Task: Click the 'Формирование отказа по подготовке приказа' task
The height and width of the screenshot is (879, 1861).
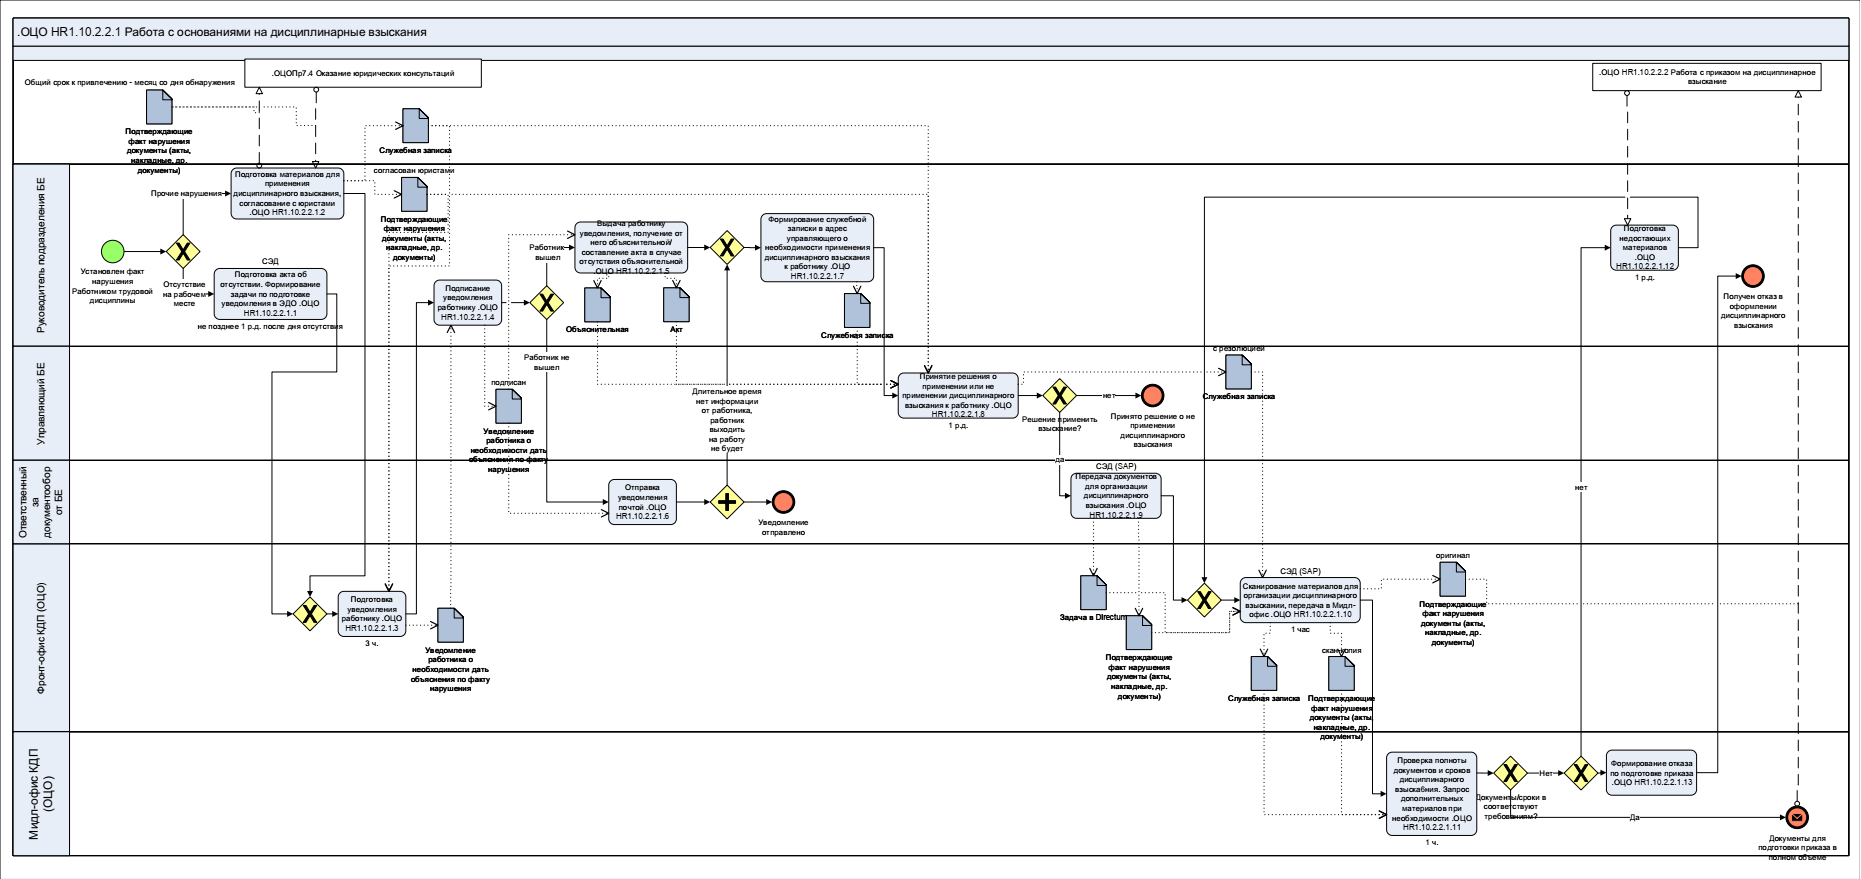Action: 1651,772
